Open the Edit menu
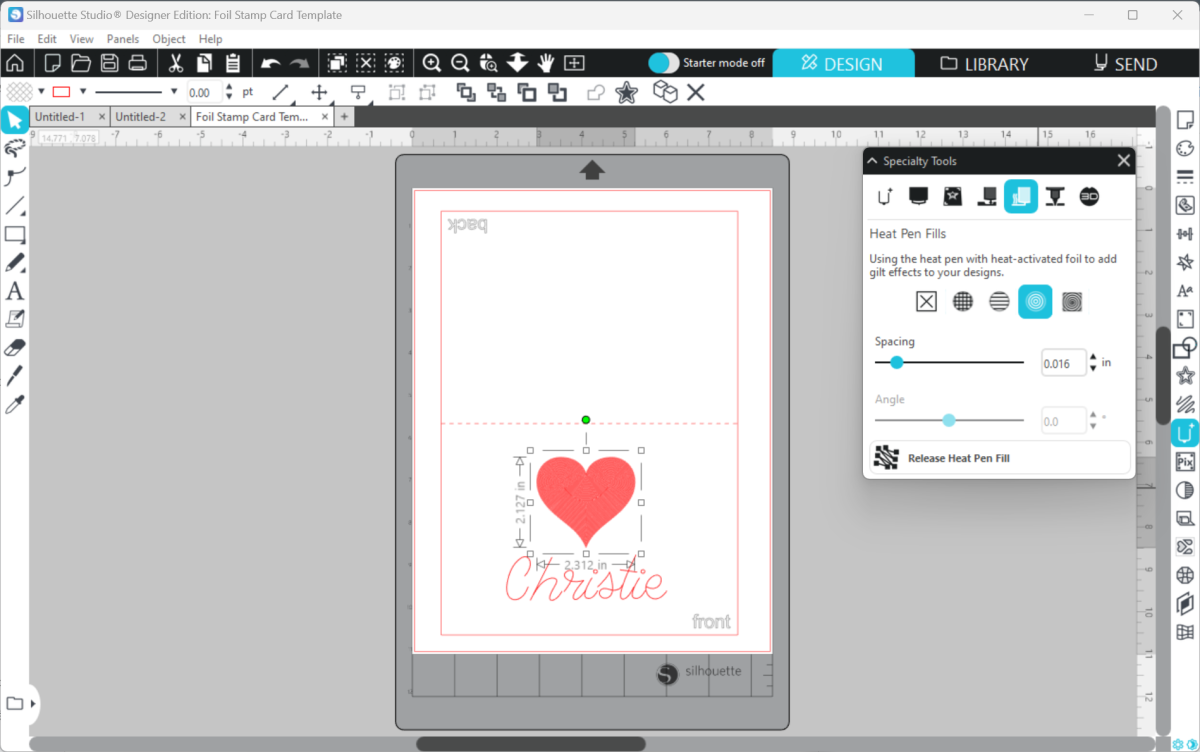 point(47,39)
